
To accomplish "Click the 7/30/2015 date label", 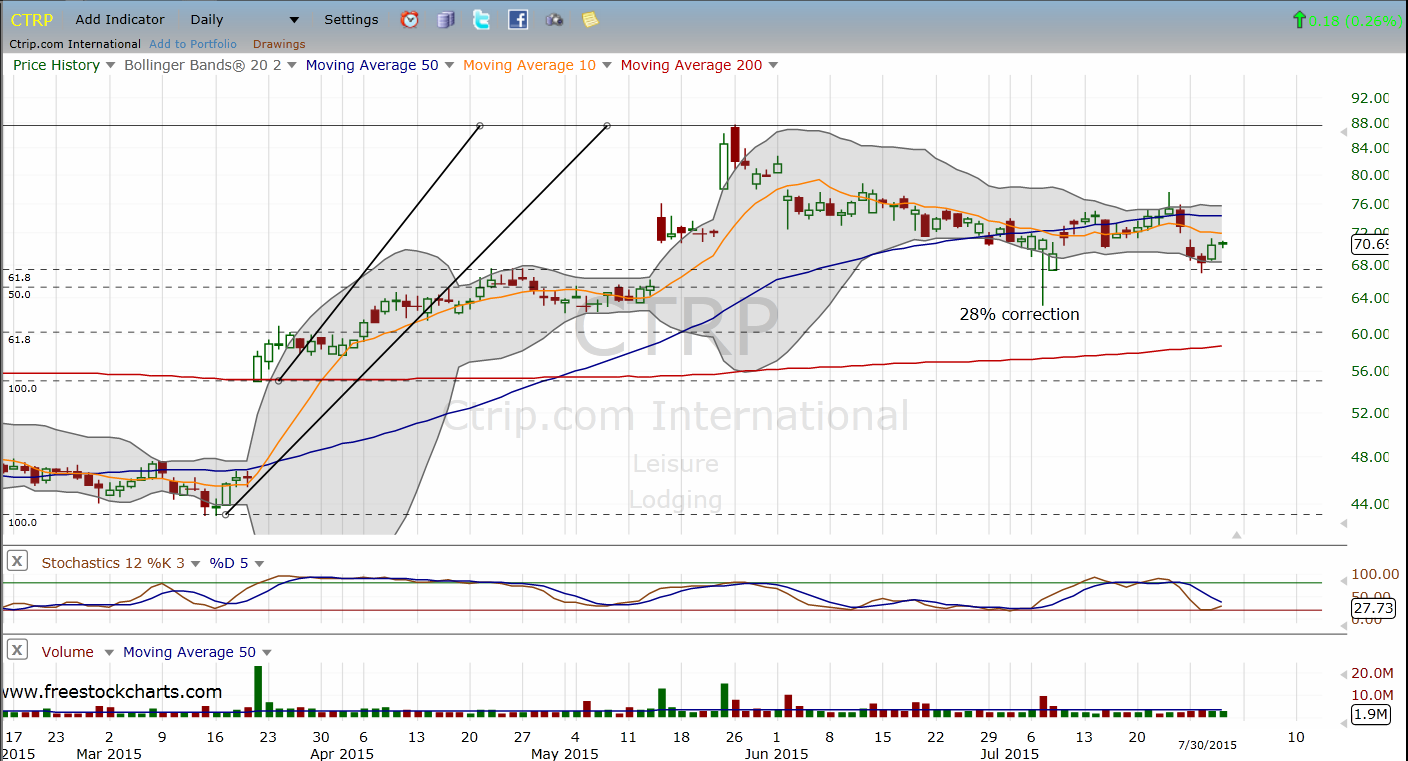I will (x=1209, y=744).
